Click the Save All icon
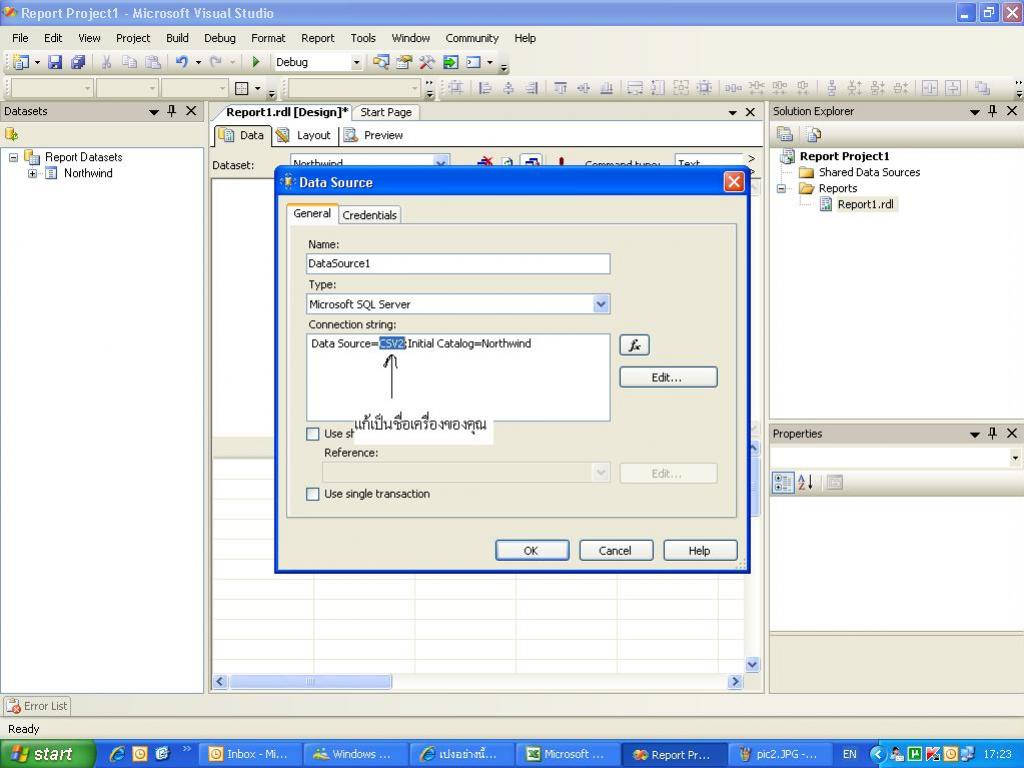The image size is (1024, 768). (78, 62)
